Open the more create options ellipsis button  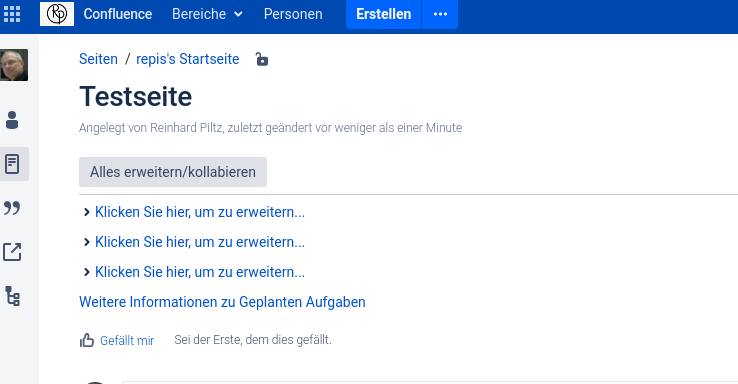(440, 14)
